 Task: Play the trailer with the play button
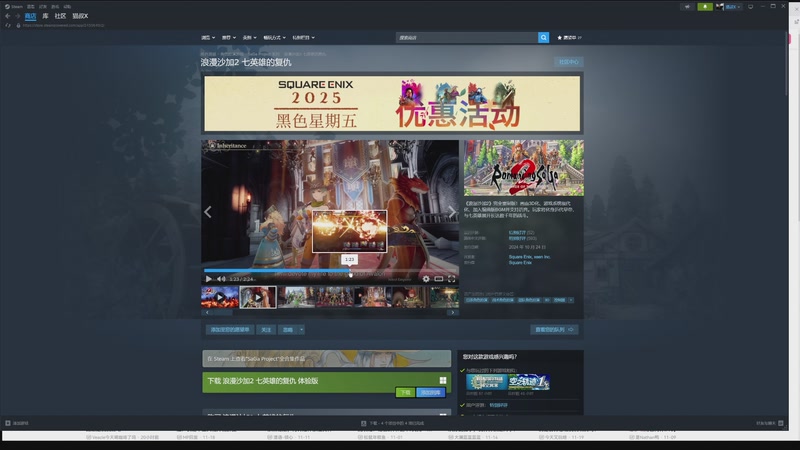click(208, 279)
